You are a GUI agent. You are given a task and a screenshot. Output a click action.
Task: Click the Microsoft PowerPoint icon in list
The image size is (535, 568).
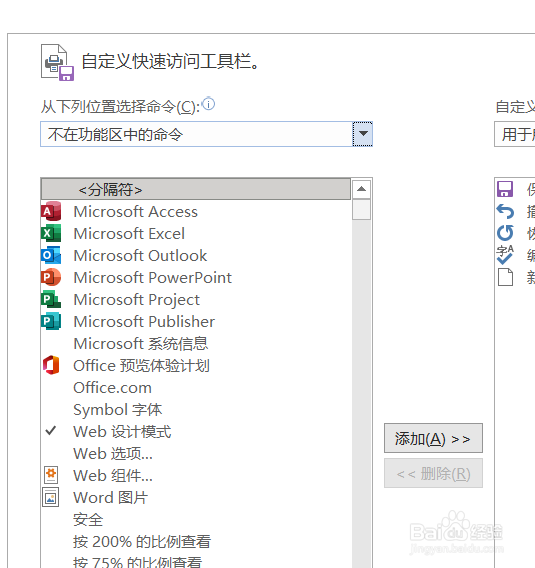[x=51, y=277]
